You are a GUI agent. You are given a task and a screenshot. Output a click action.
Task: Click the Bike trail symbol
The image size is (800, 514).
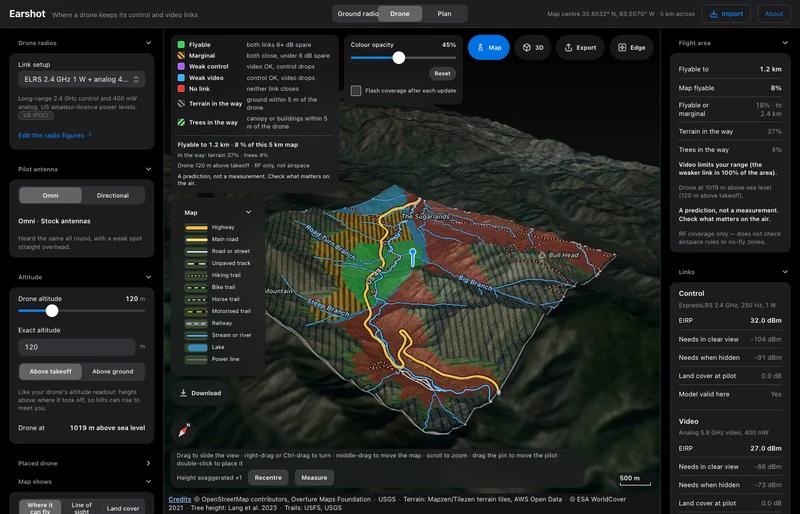pyautogui.click(x=196, y=287)
